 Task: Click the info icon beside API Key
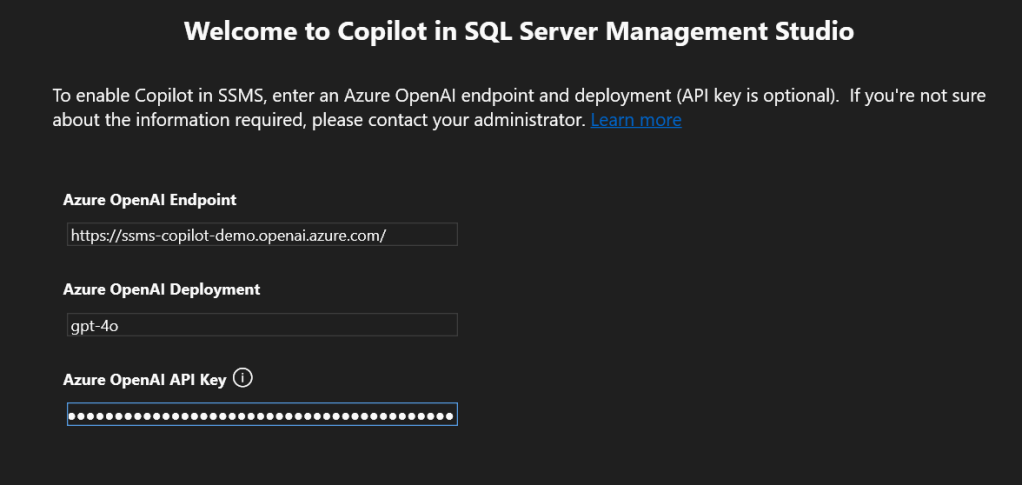(242, 379)
